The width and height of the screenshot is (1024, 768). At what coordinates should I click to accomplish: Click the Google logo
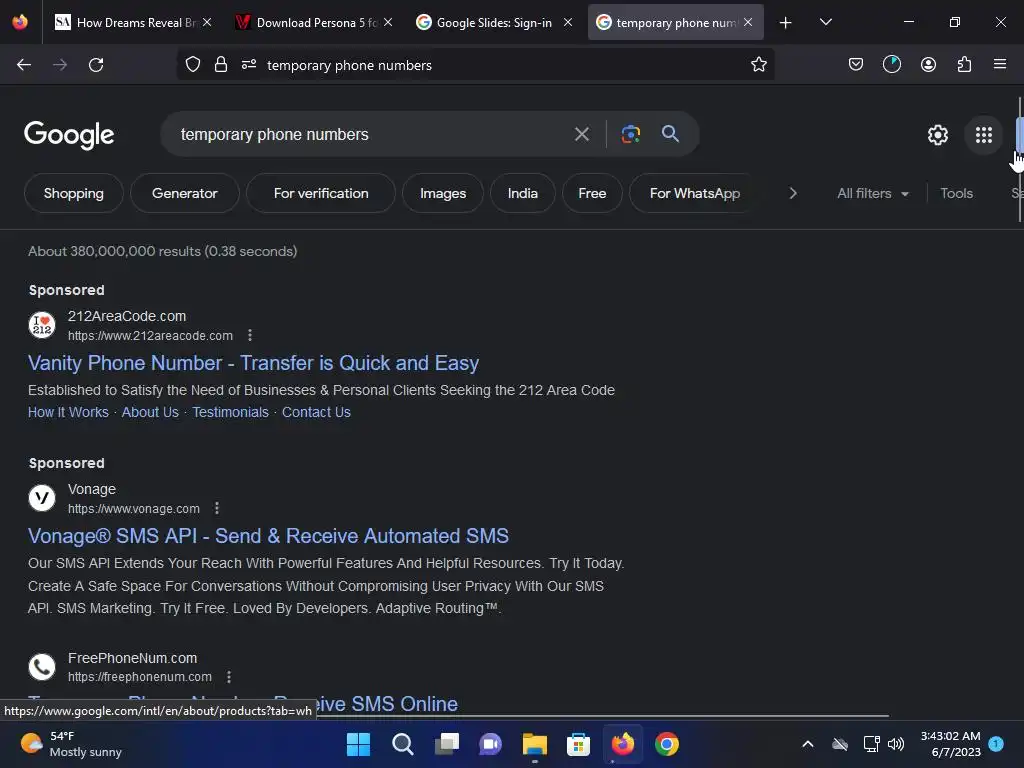tap(69, 135)
